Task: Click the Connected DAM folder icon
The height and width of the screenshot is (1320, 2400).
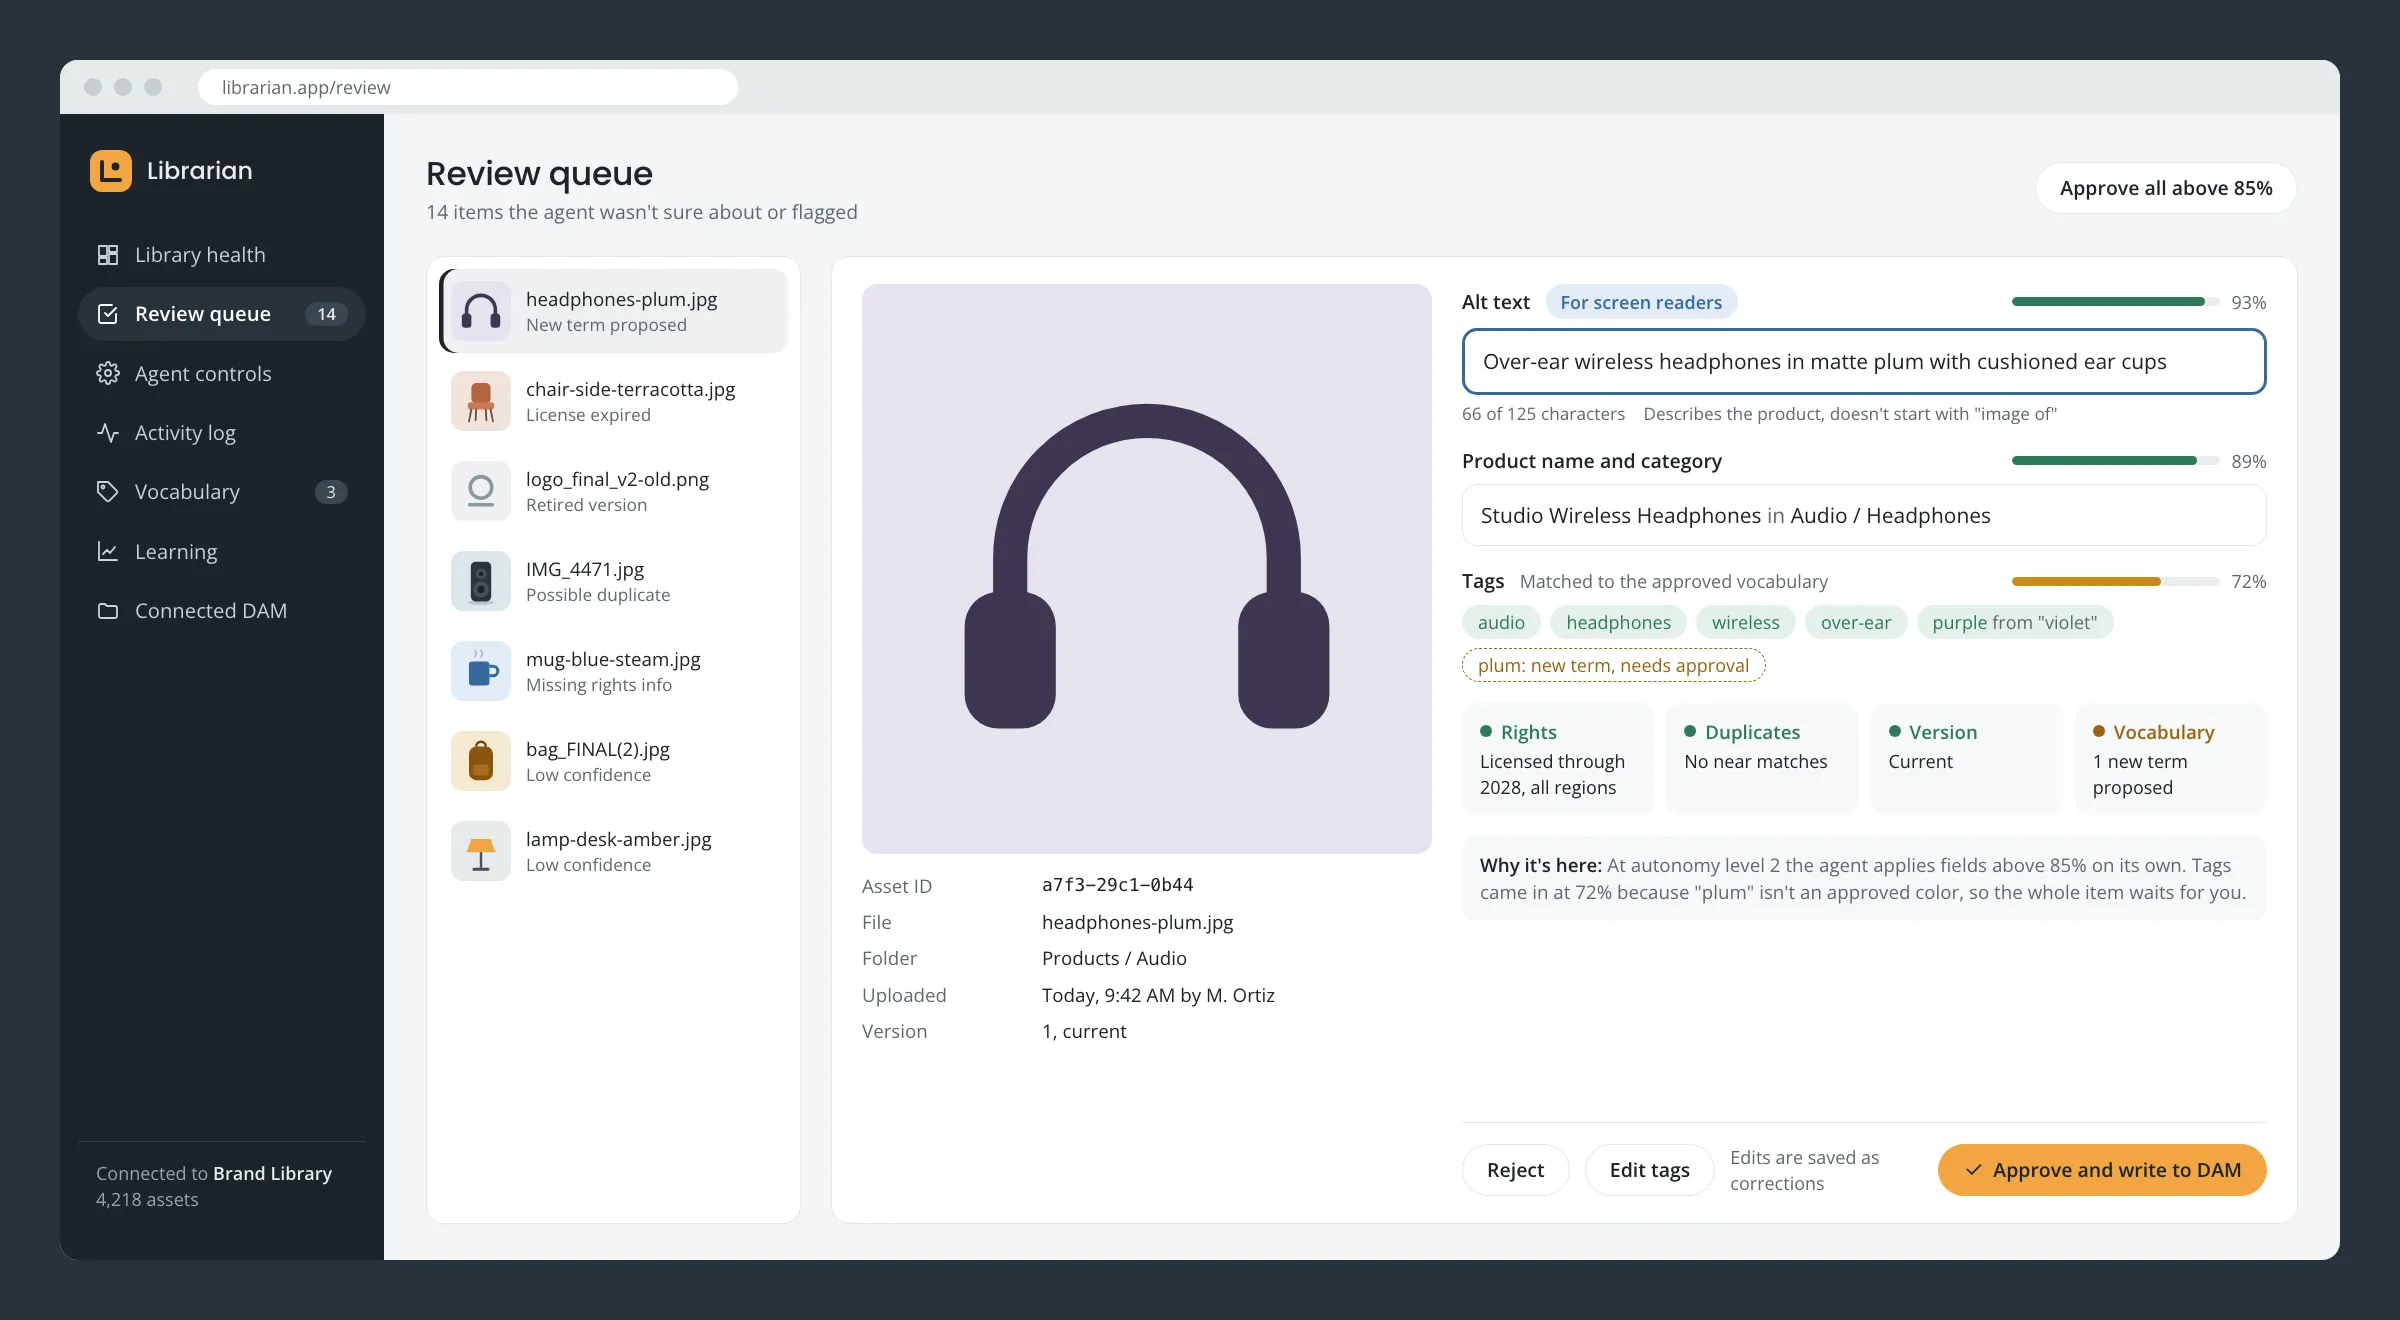Action: (108, 611)
